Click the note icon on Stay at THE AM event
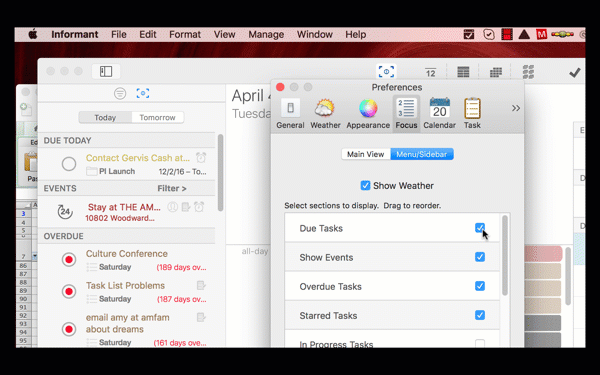Viewport: 600px width, 375px height. [x=186, y=207]
